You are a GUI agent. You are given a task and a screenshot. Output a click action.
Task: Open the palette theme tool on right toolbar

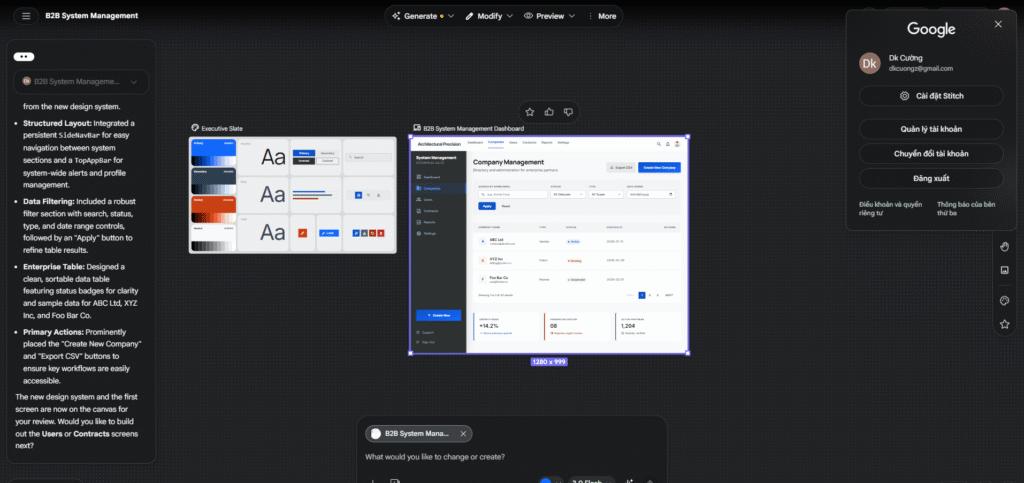pyautogui.click(x=1004, y=300)
